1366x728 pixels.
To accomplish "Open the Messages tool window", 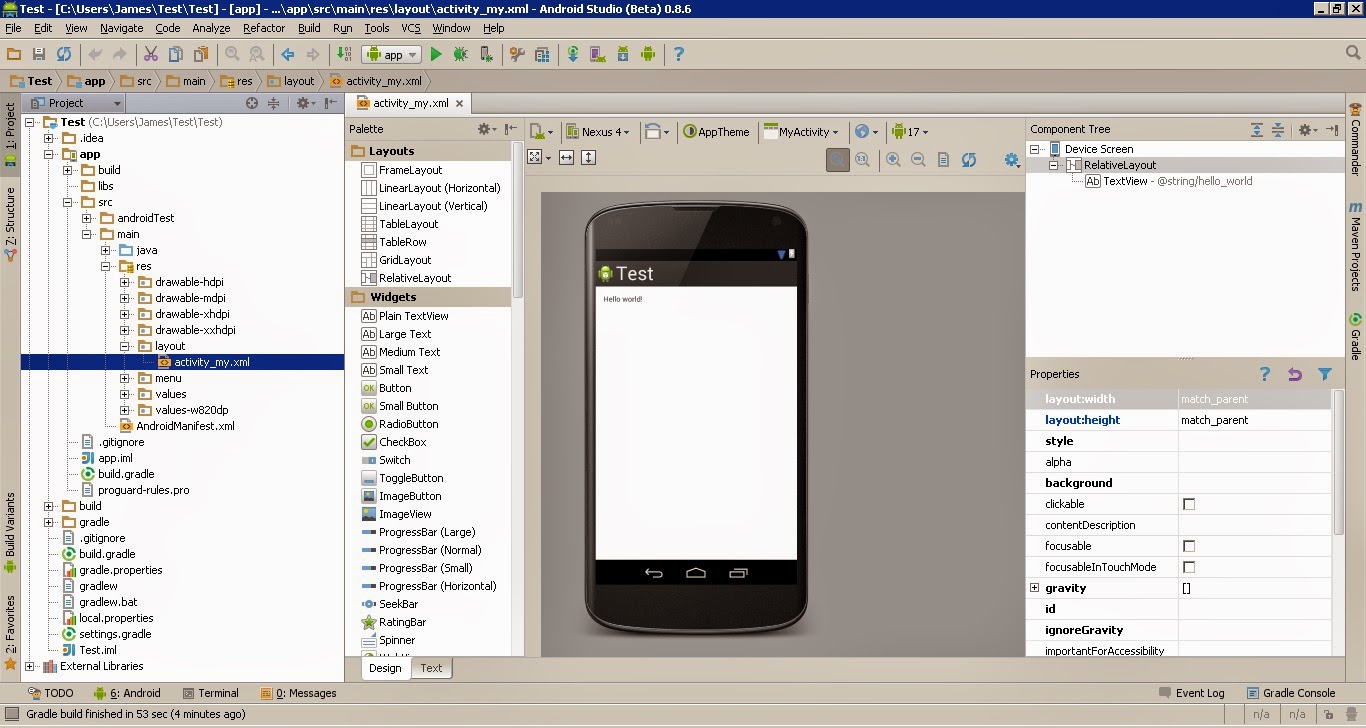I will click(298, 693).
